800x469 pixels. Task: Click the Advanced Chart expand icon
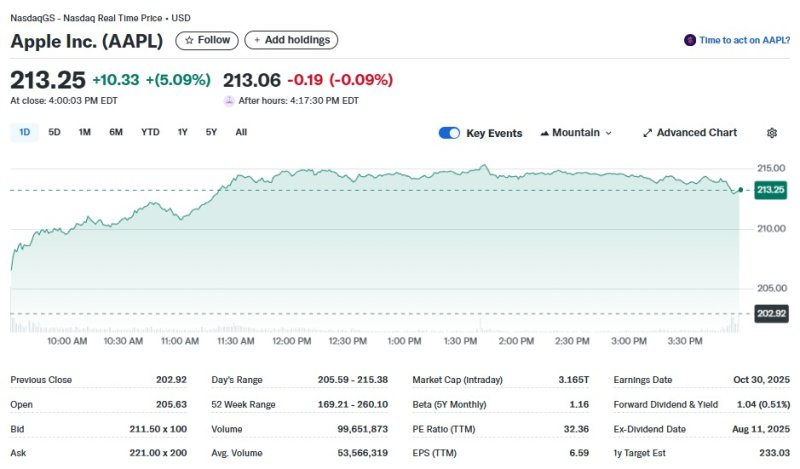(x=647, y=133)
